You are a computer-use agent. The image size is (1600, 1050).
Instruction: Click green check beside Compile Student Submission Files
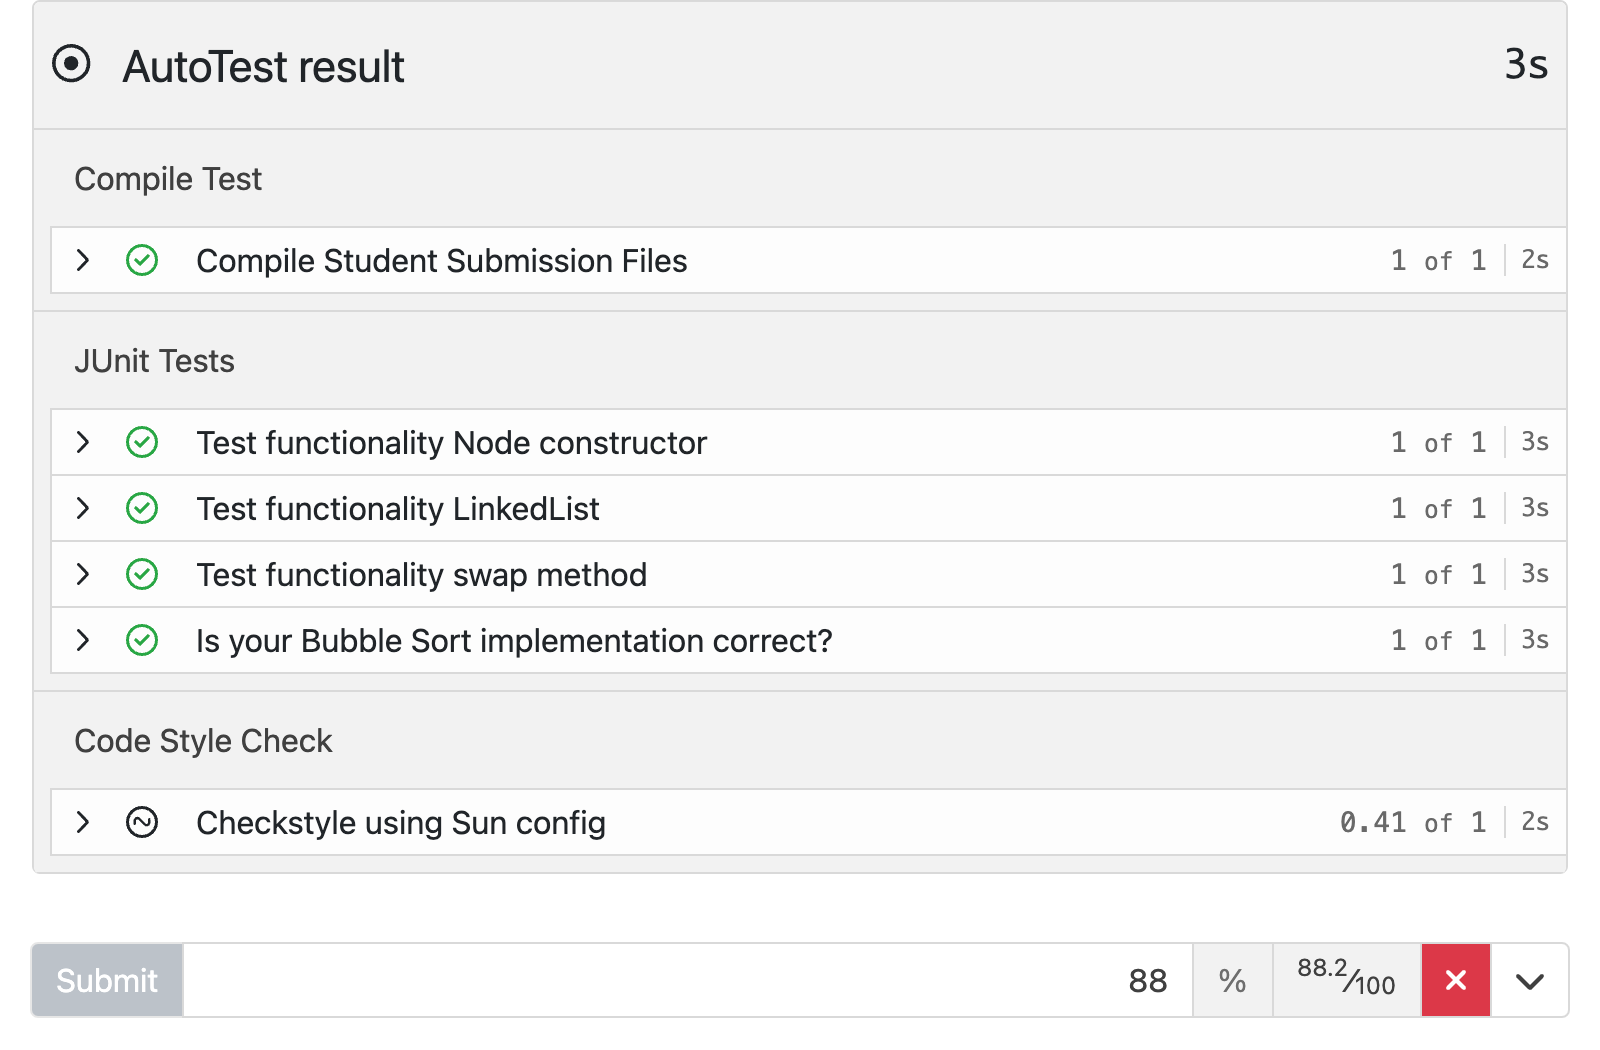142,261
